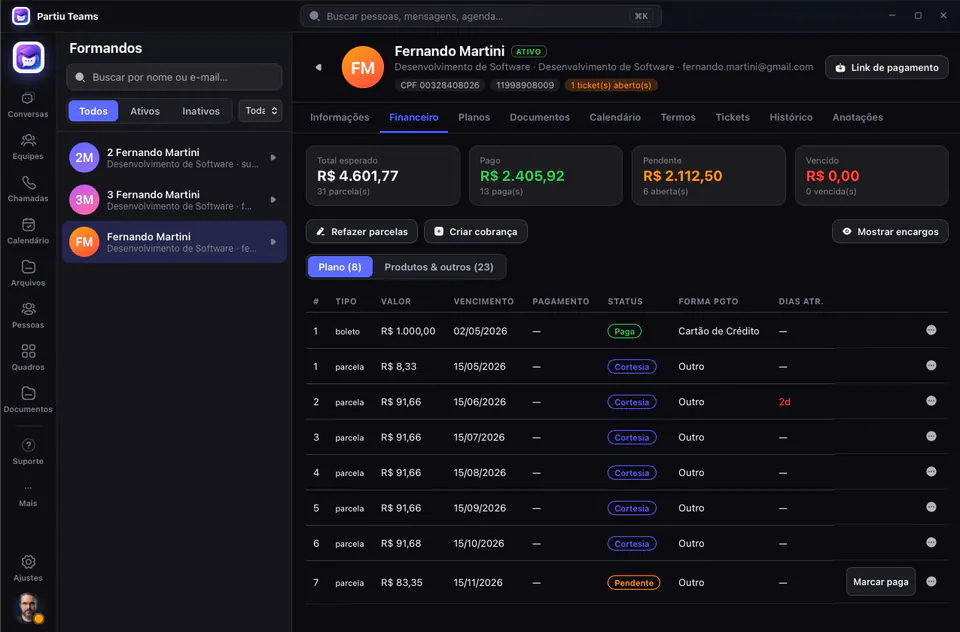
Task: Click the red 2d overdue value
Action: (x=784, y=402)
